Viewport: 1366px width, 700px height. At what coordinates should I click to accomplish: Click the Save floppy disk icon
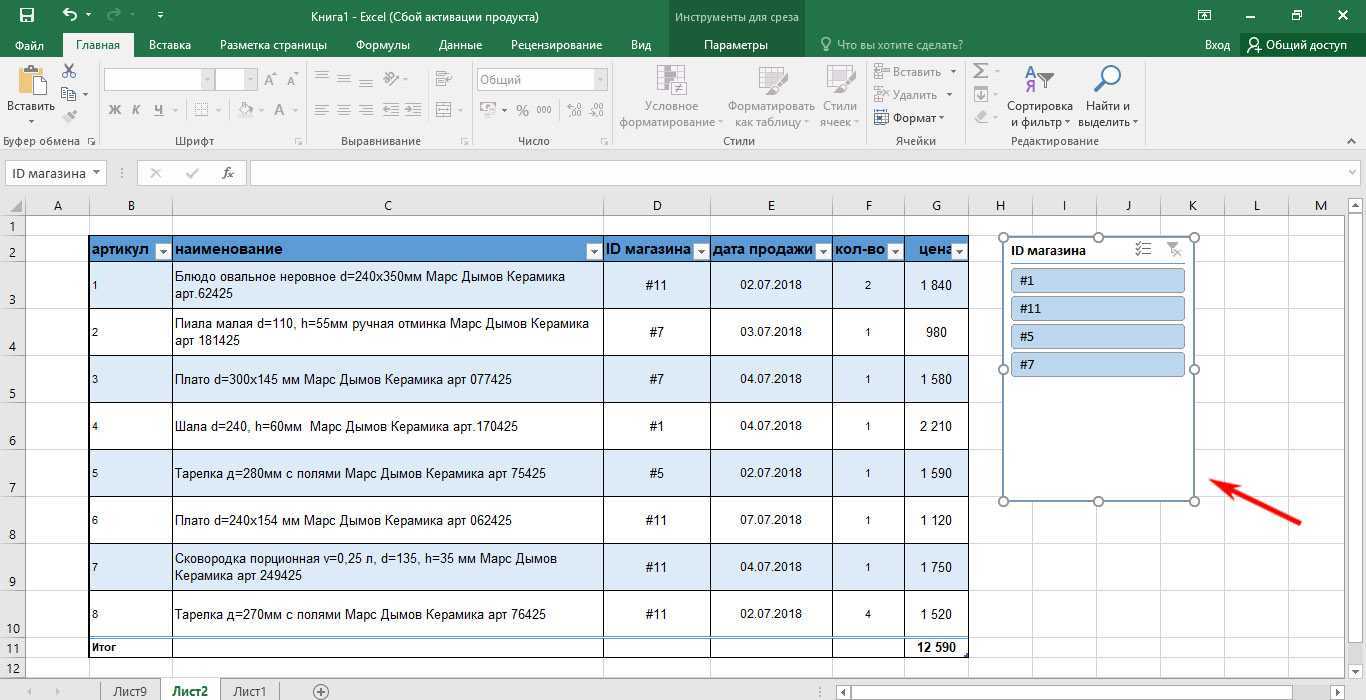[26, 16]
